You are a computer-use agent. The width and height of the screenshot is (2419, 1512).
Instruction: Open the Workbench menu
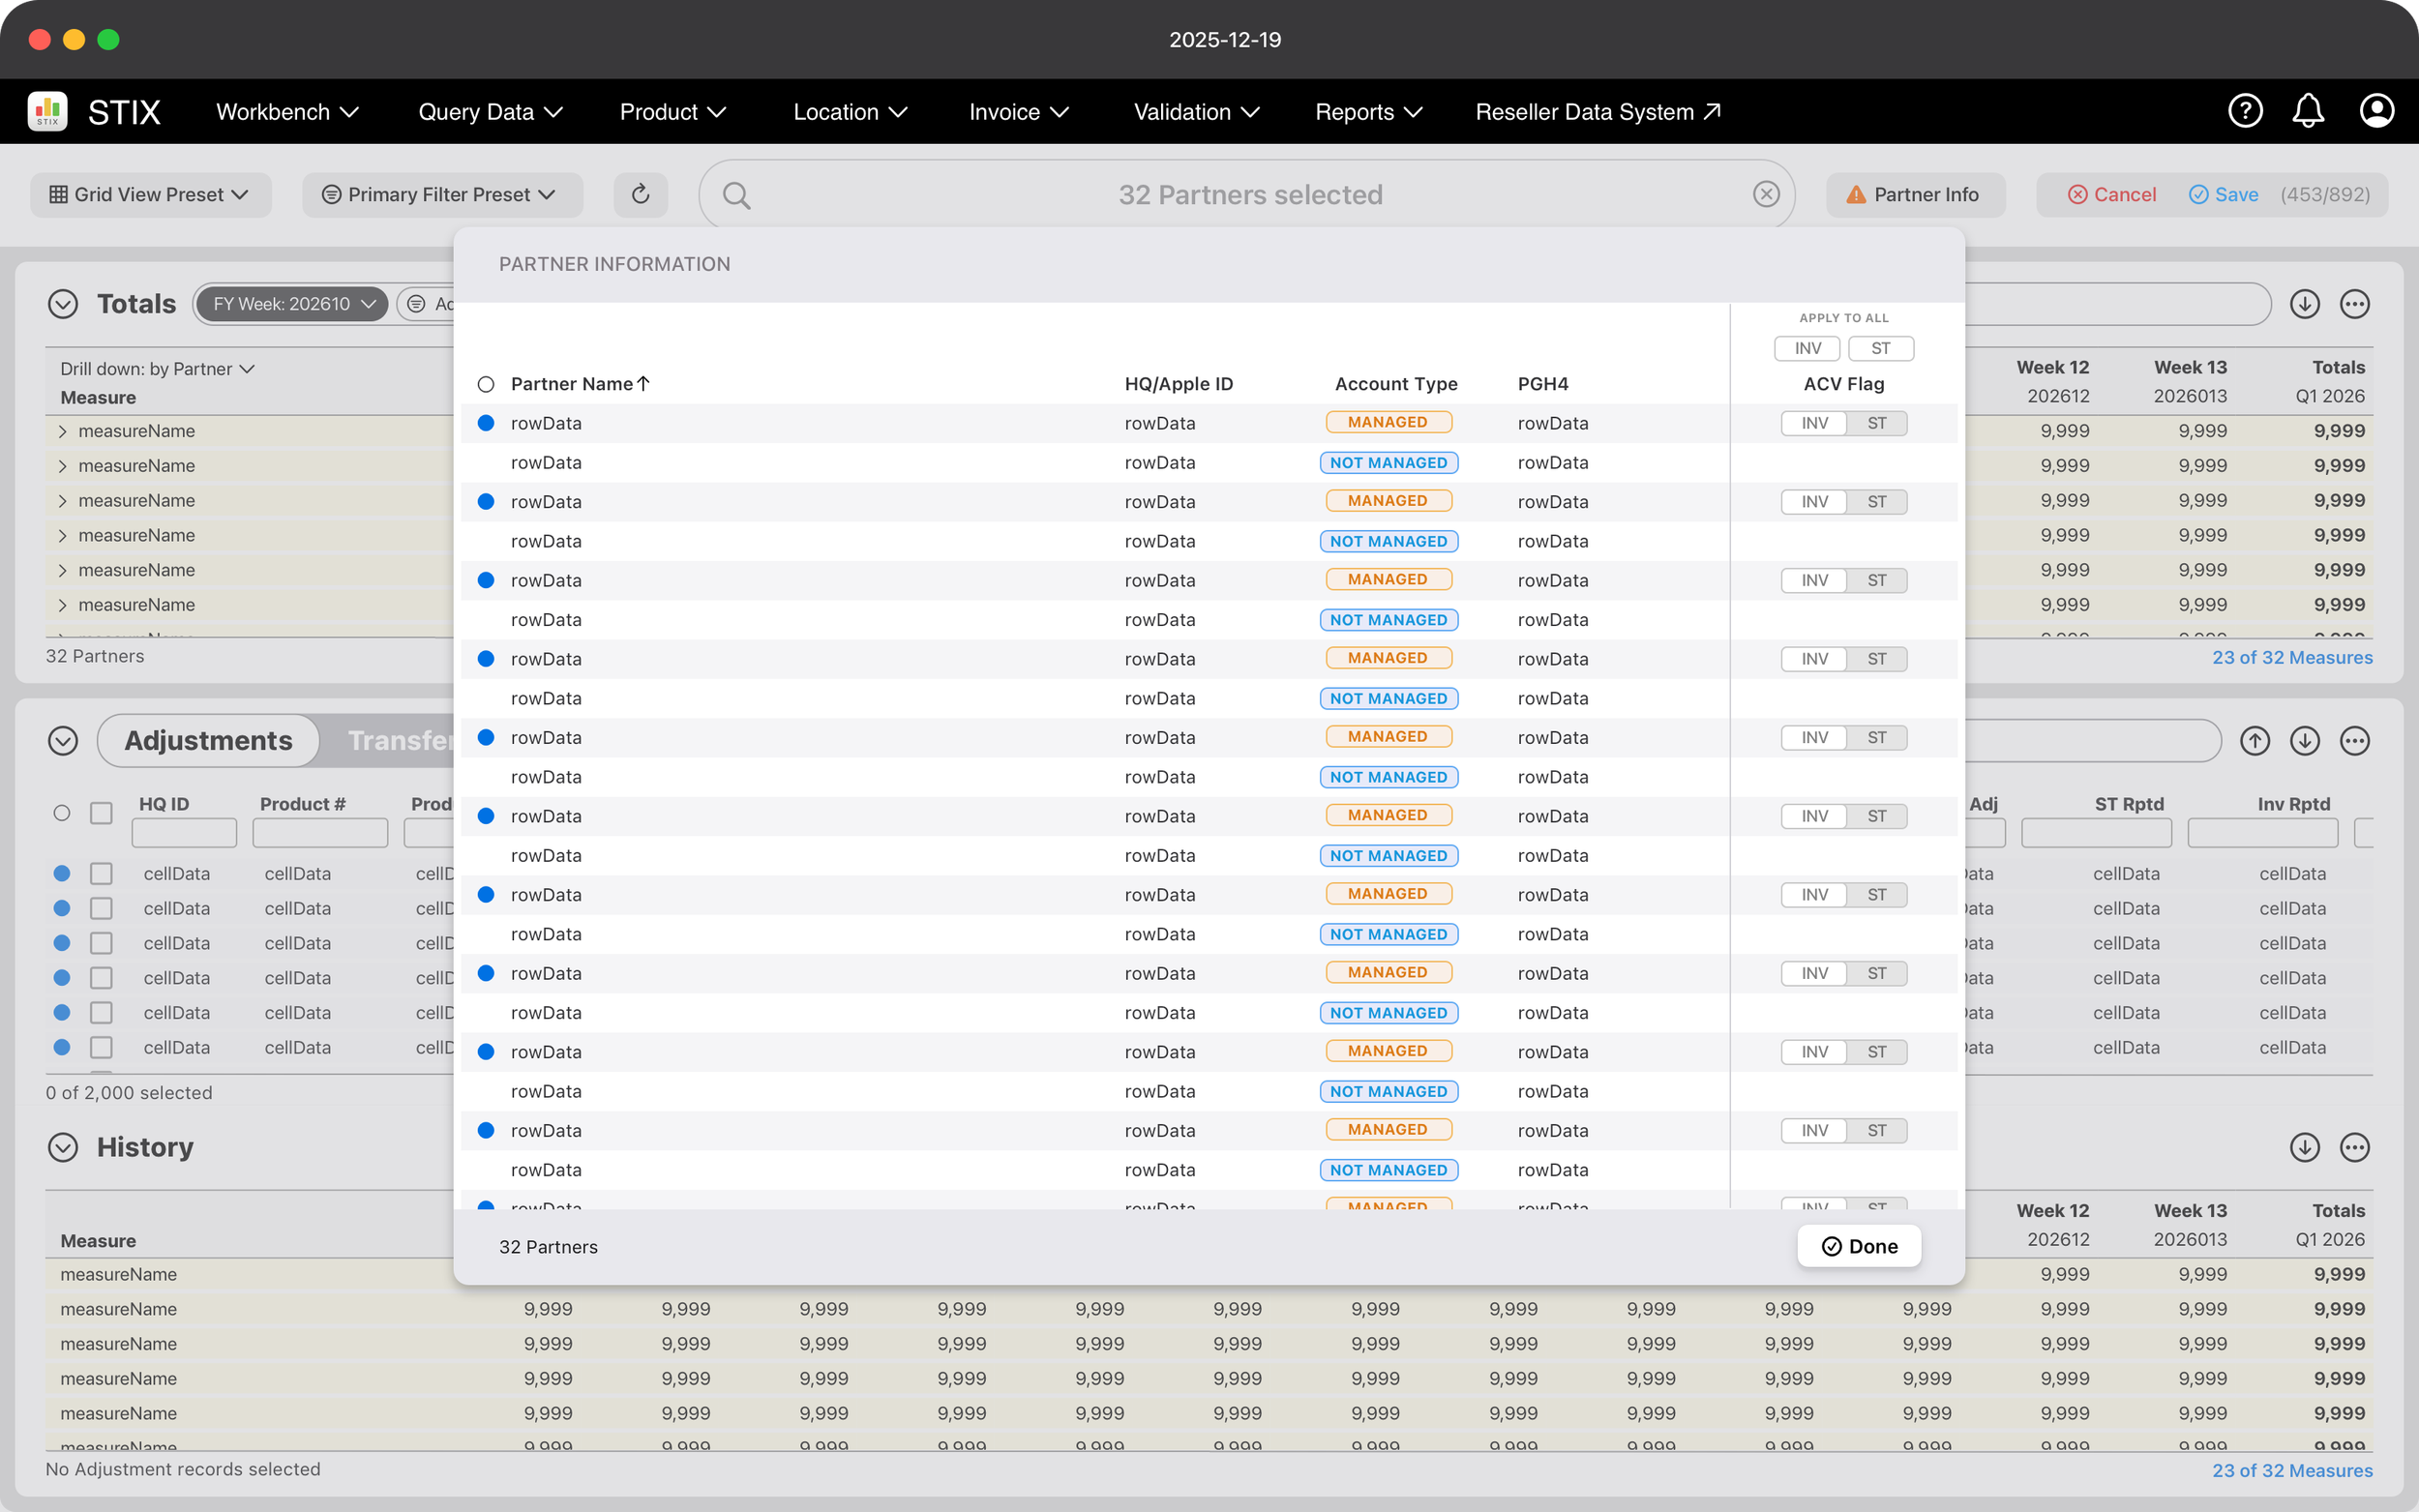point(287,112)
